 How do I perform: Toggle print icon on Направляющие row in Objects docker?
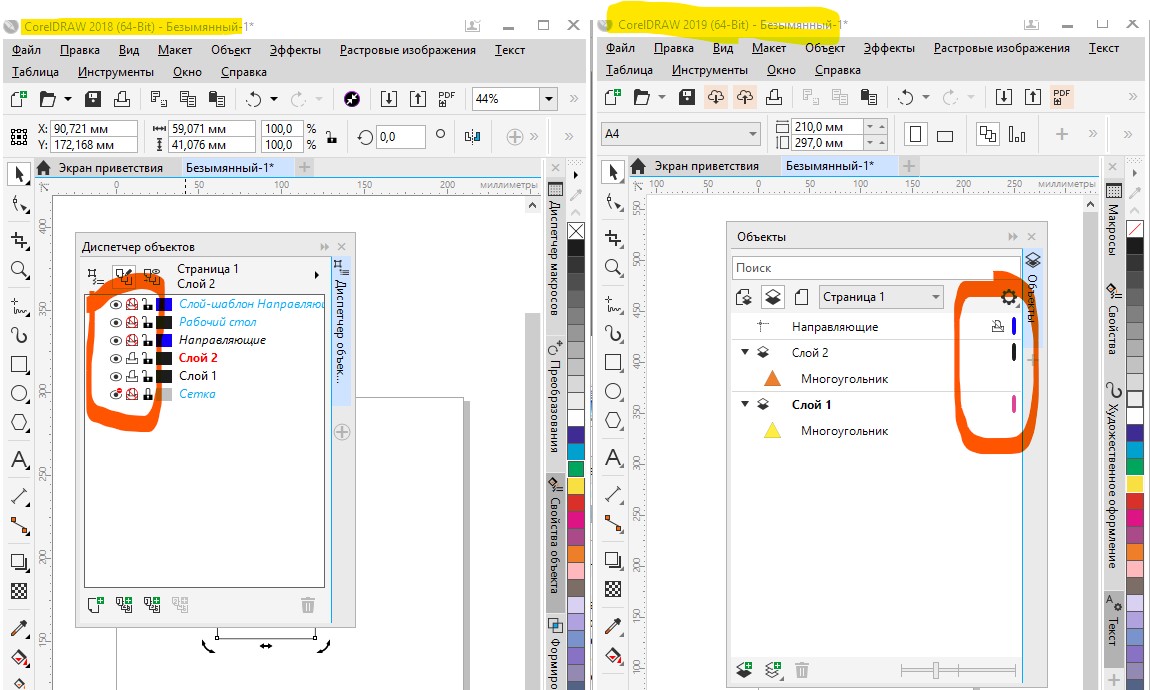click(x=997, y=326)
